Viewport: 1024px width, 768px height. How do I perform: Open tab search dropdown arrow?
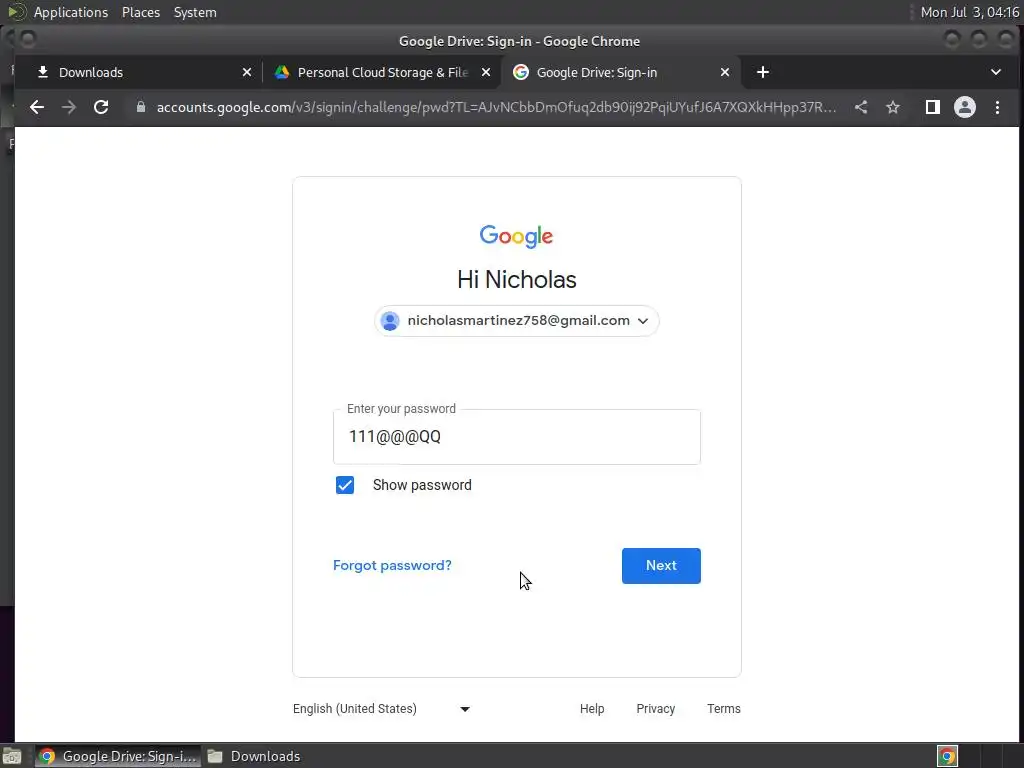pyautogui.click(x=996, y=72)
